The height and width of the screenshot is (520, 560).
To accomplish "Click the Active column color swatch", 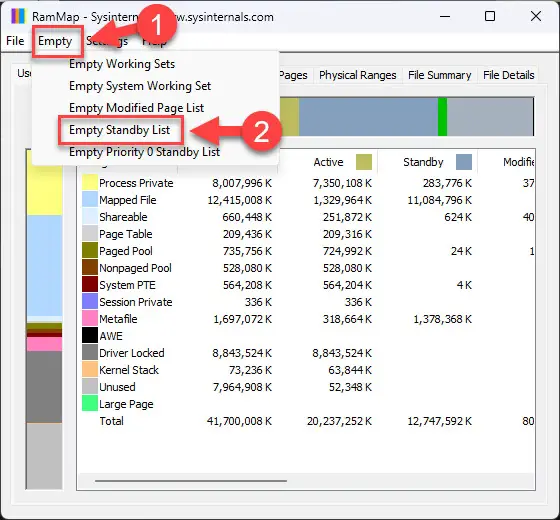I will [x=364, y=162].
